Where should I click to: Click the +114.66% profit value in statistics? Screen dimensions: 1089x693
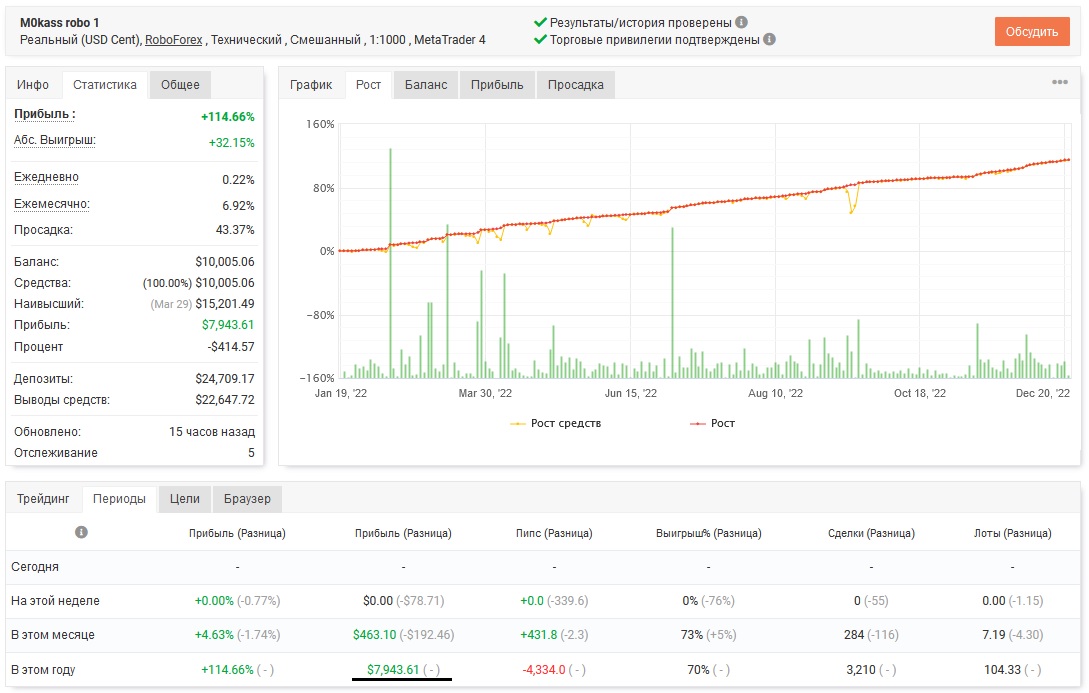(228, 117)
